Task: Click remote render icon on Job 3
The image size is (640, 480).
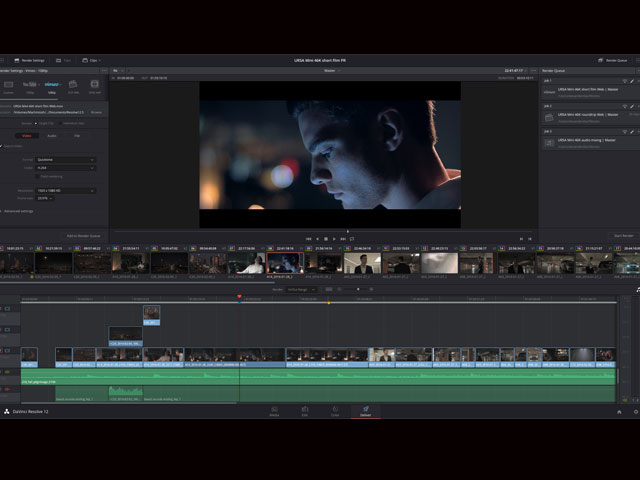Action: pyautogui.click(x=624, y=131)
